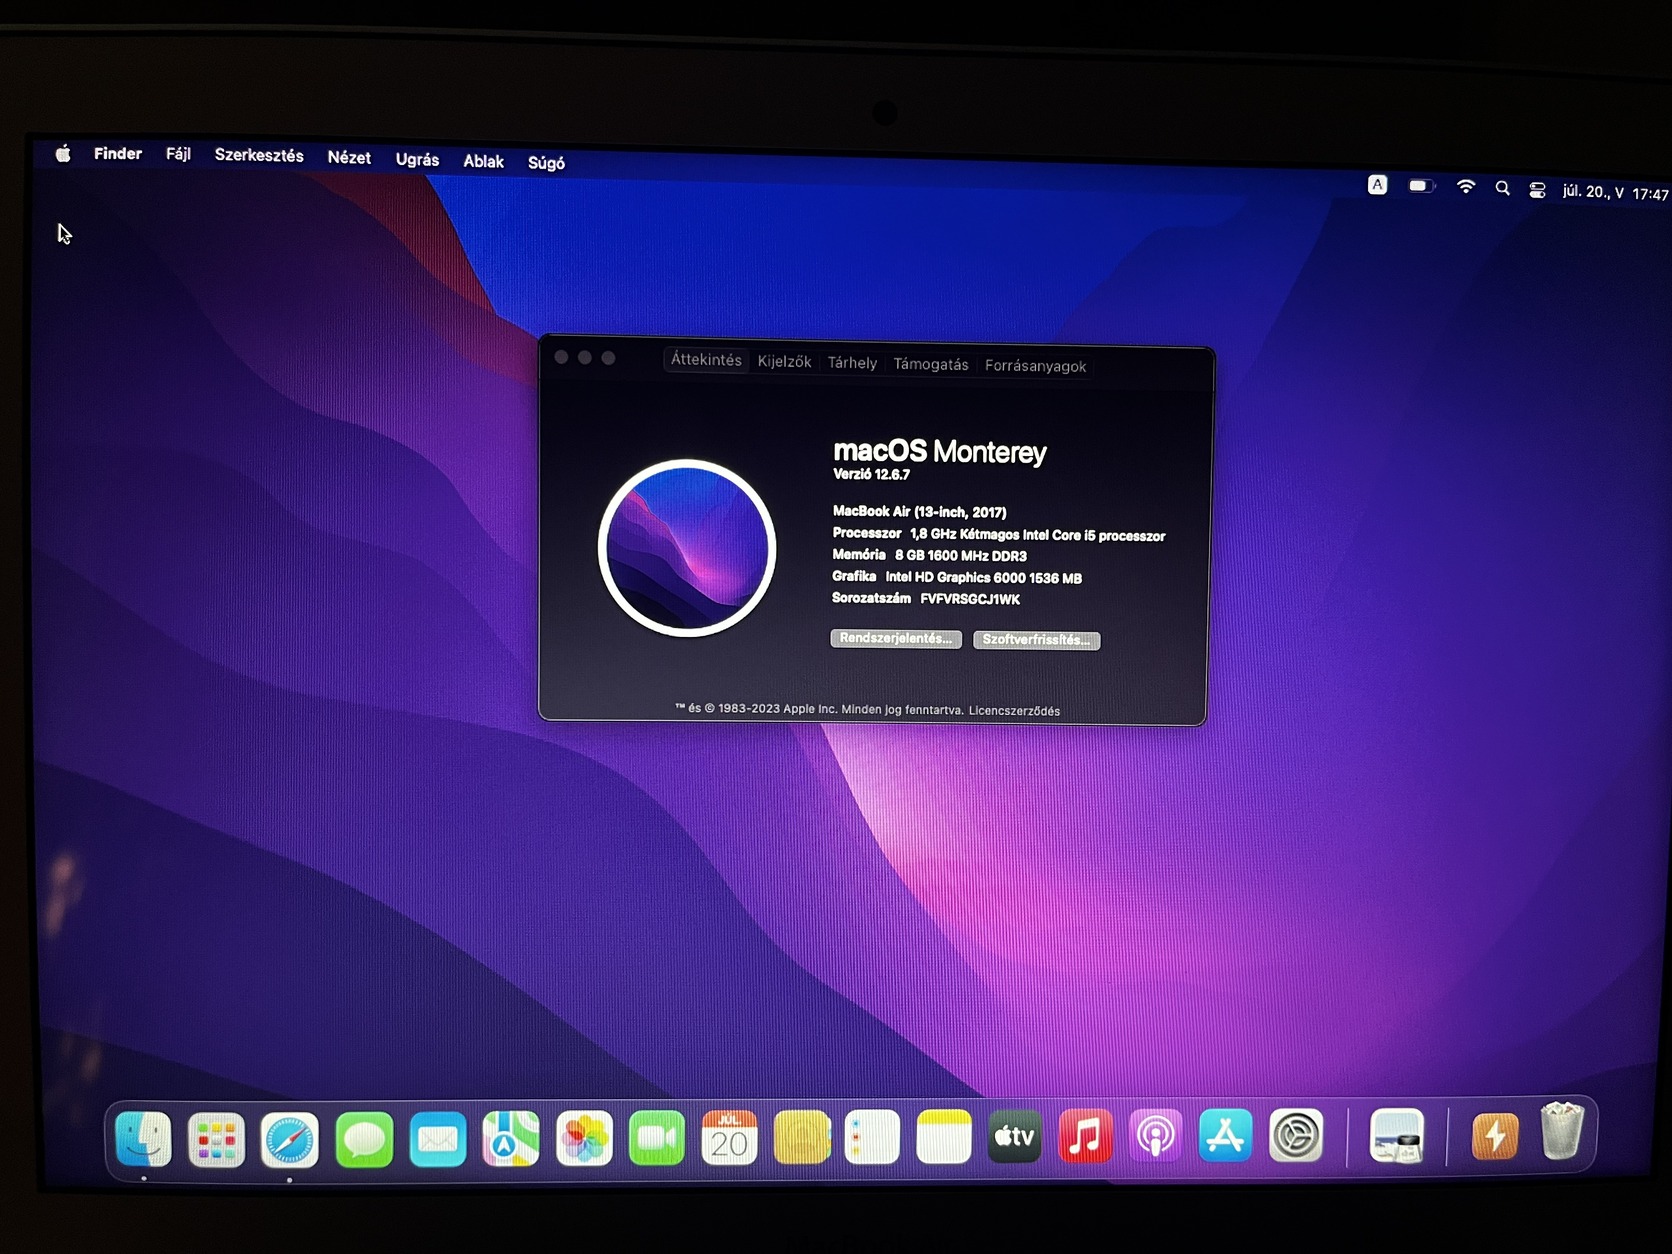Open the Súgó help menu

coord(546,163)
